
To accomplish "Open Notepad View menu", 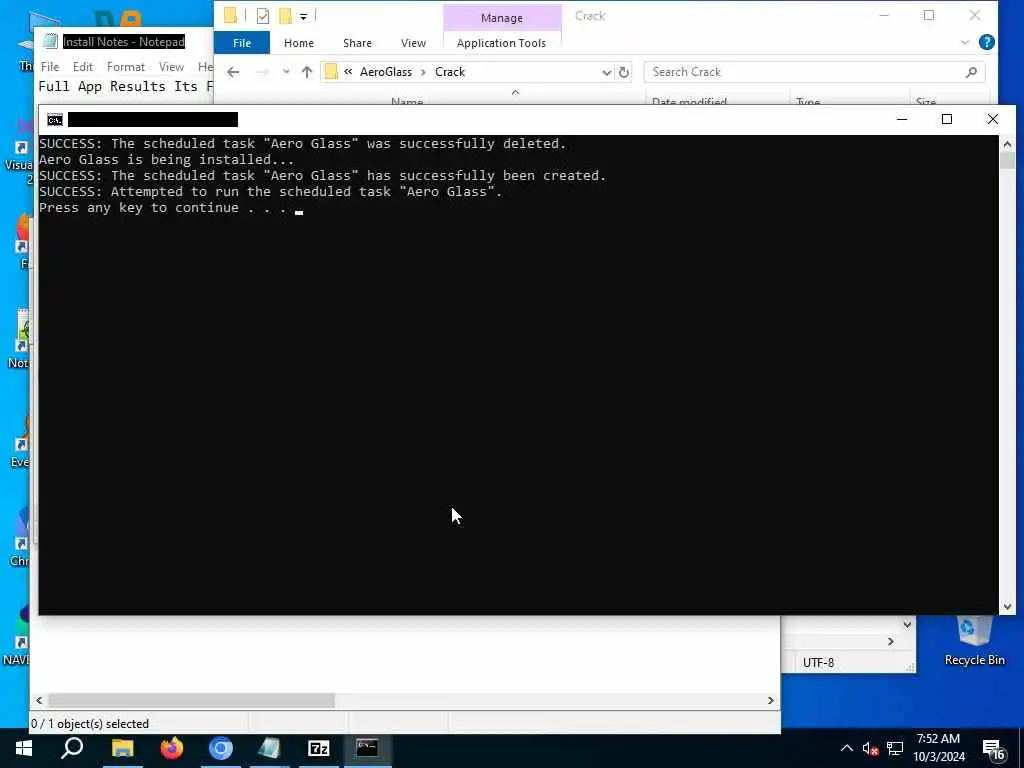I will [x=171, y=67].
